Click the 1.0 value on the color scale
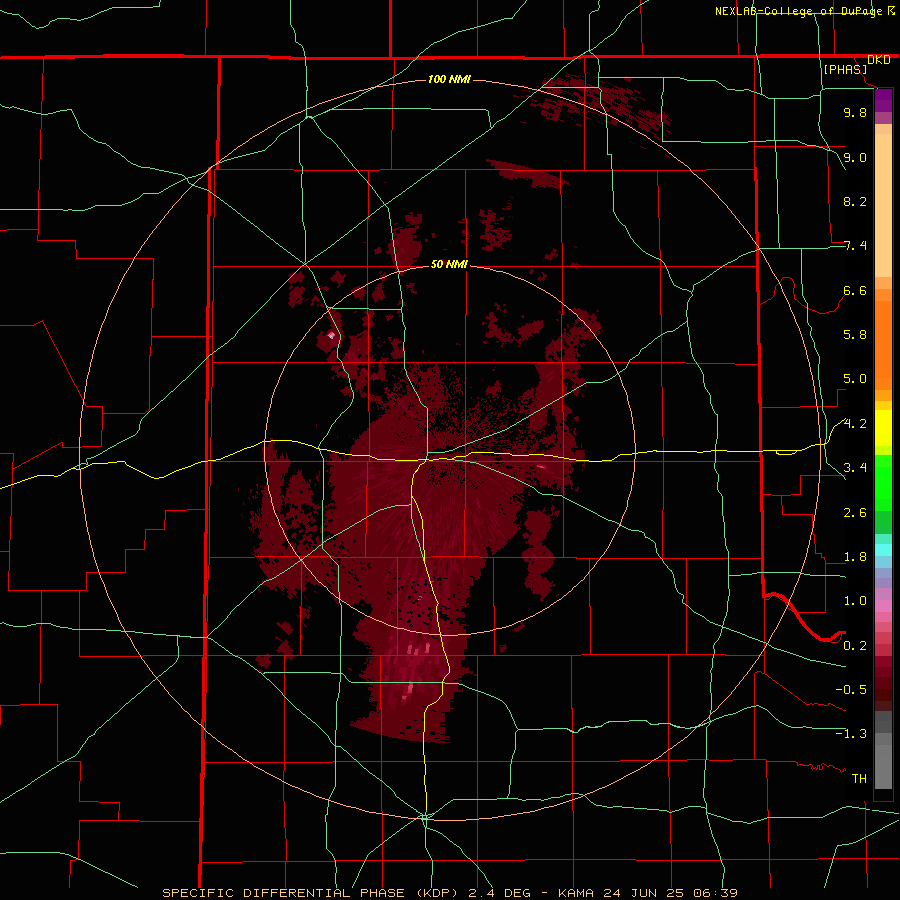The image size is (900, 900). [x=855, y=601]
